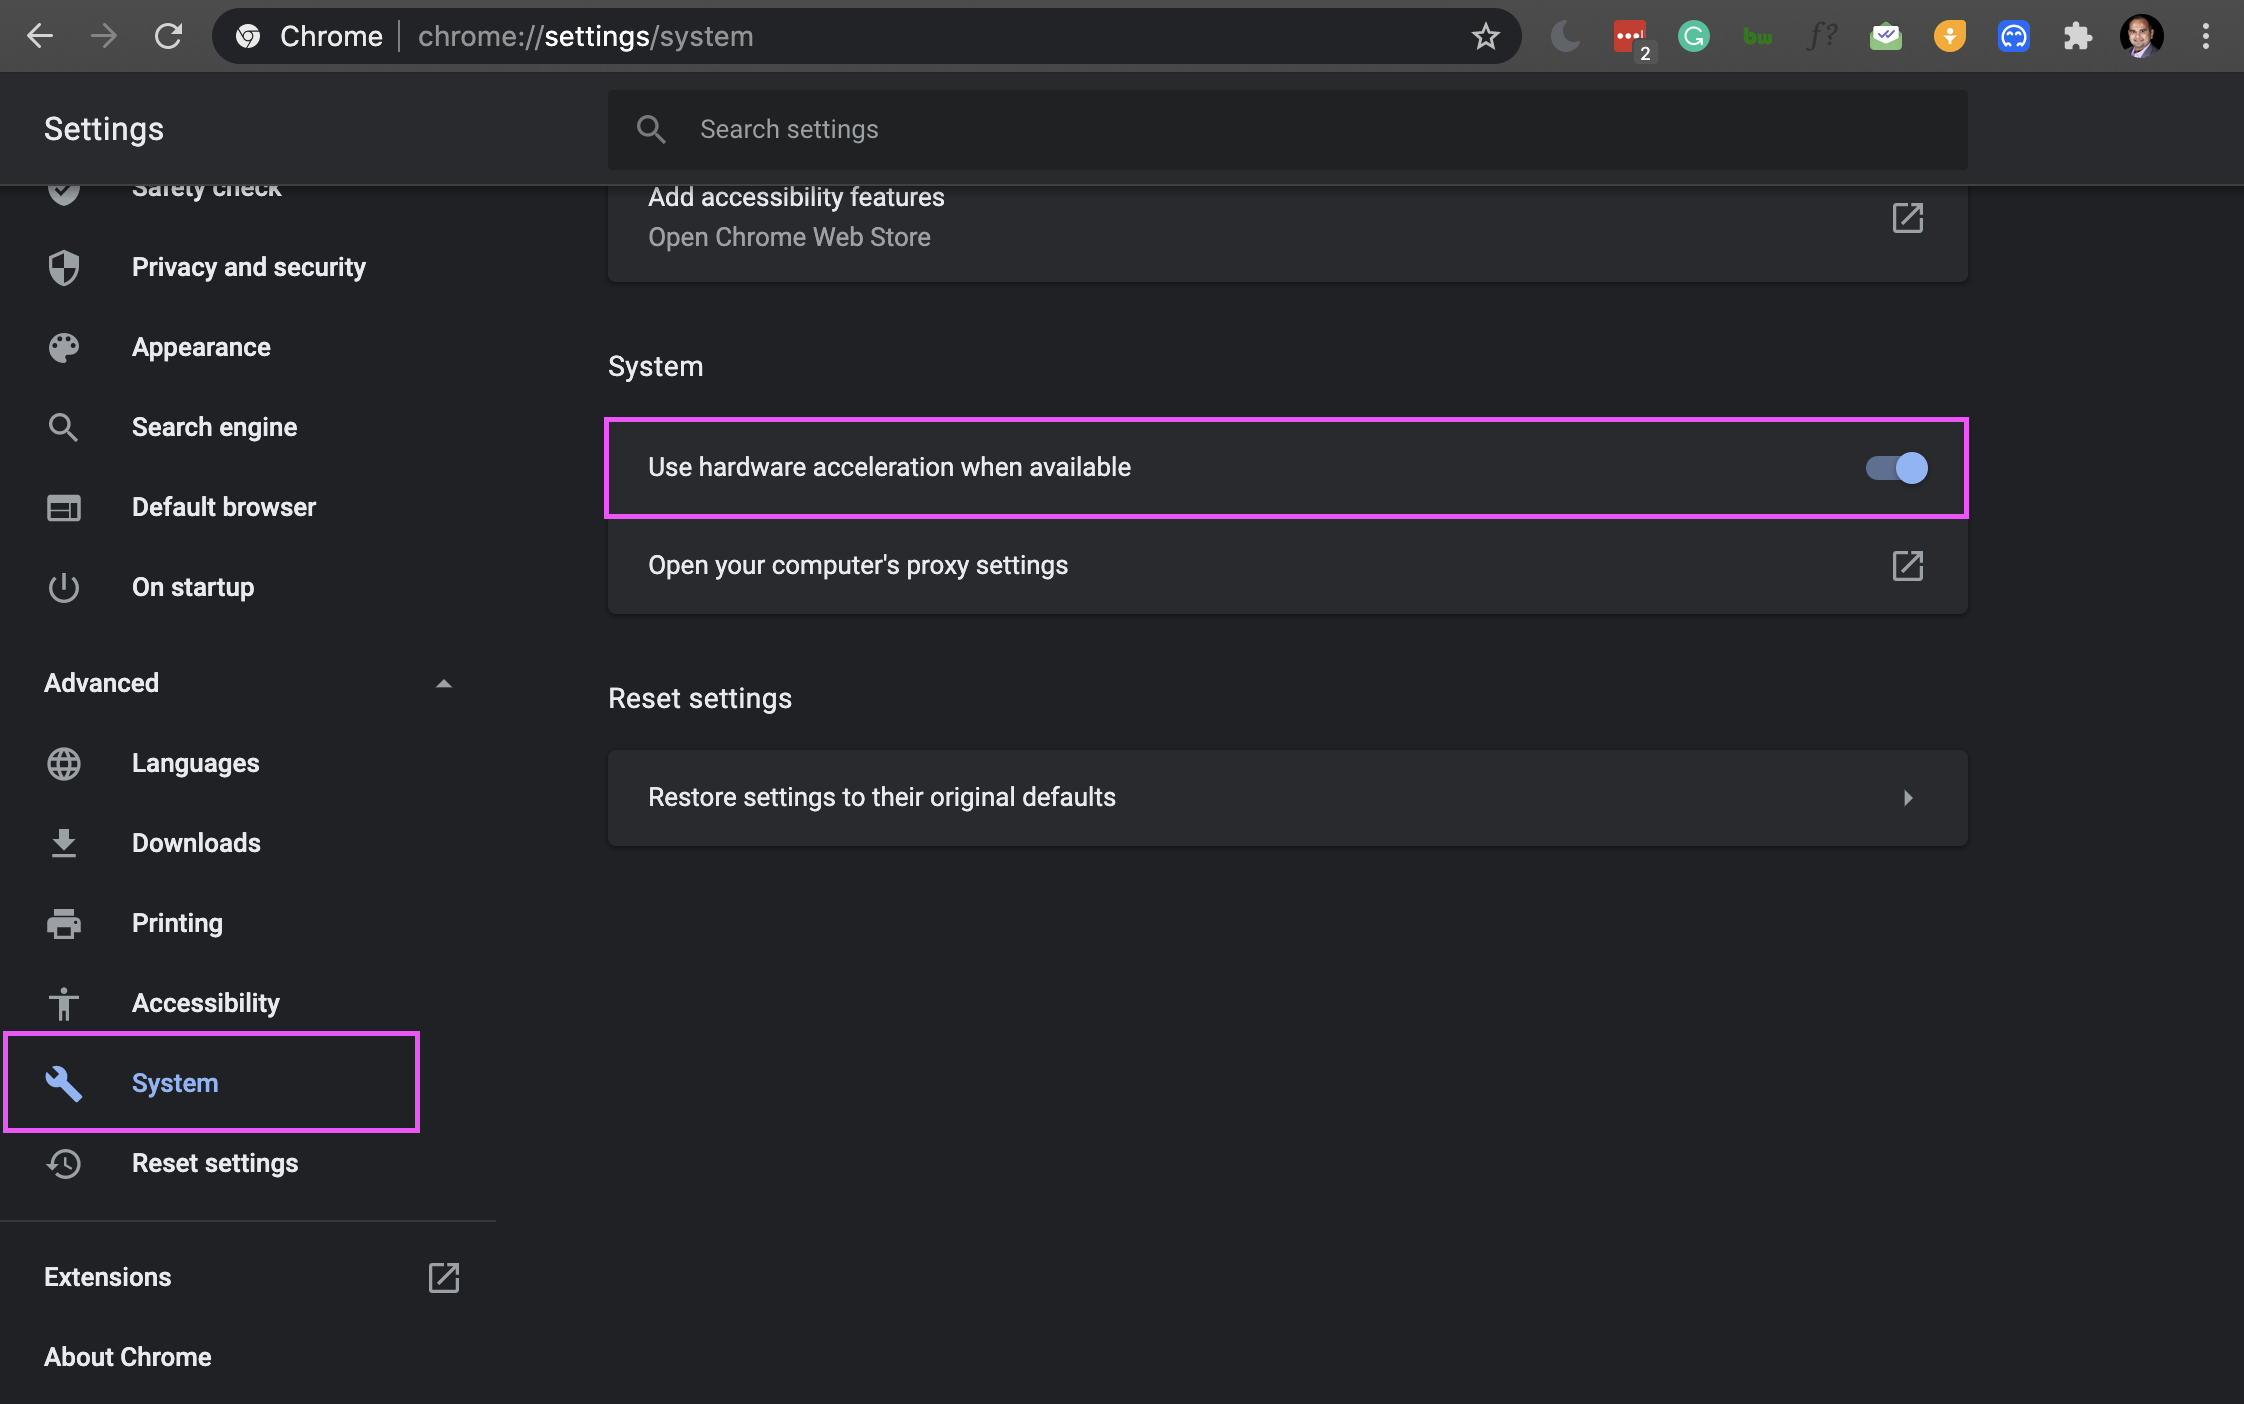Image resolution: width=2244 pixels, height=1404 pixels.
Task: Open the Appearance settings section
Action: pos(201,347)
